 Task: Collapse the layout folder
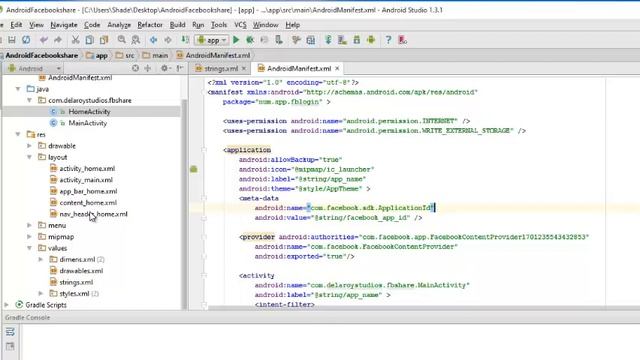click(x=29, y=157)
